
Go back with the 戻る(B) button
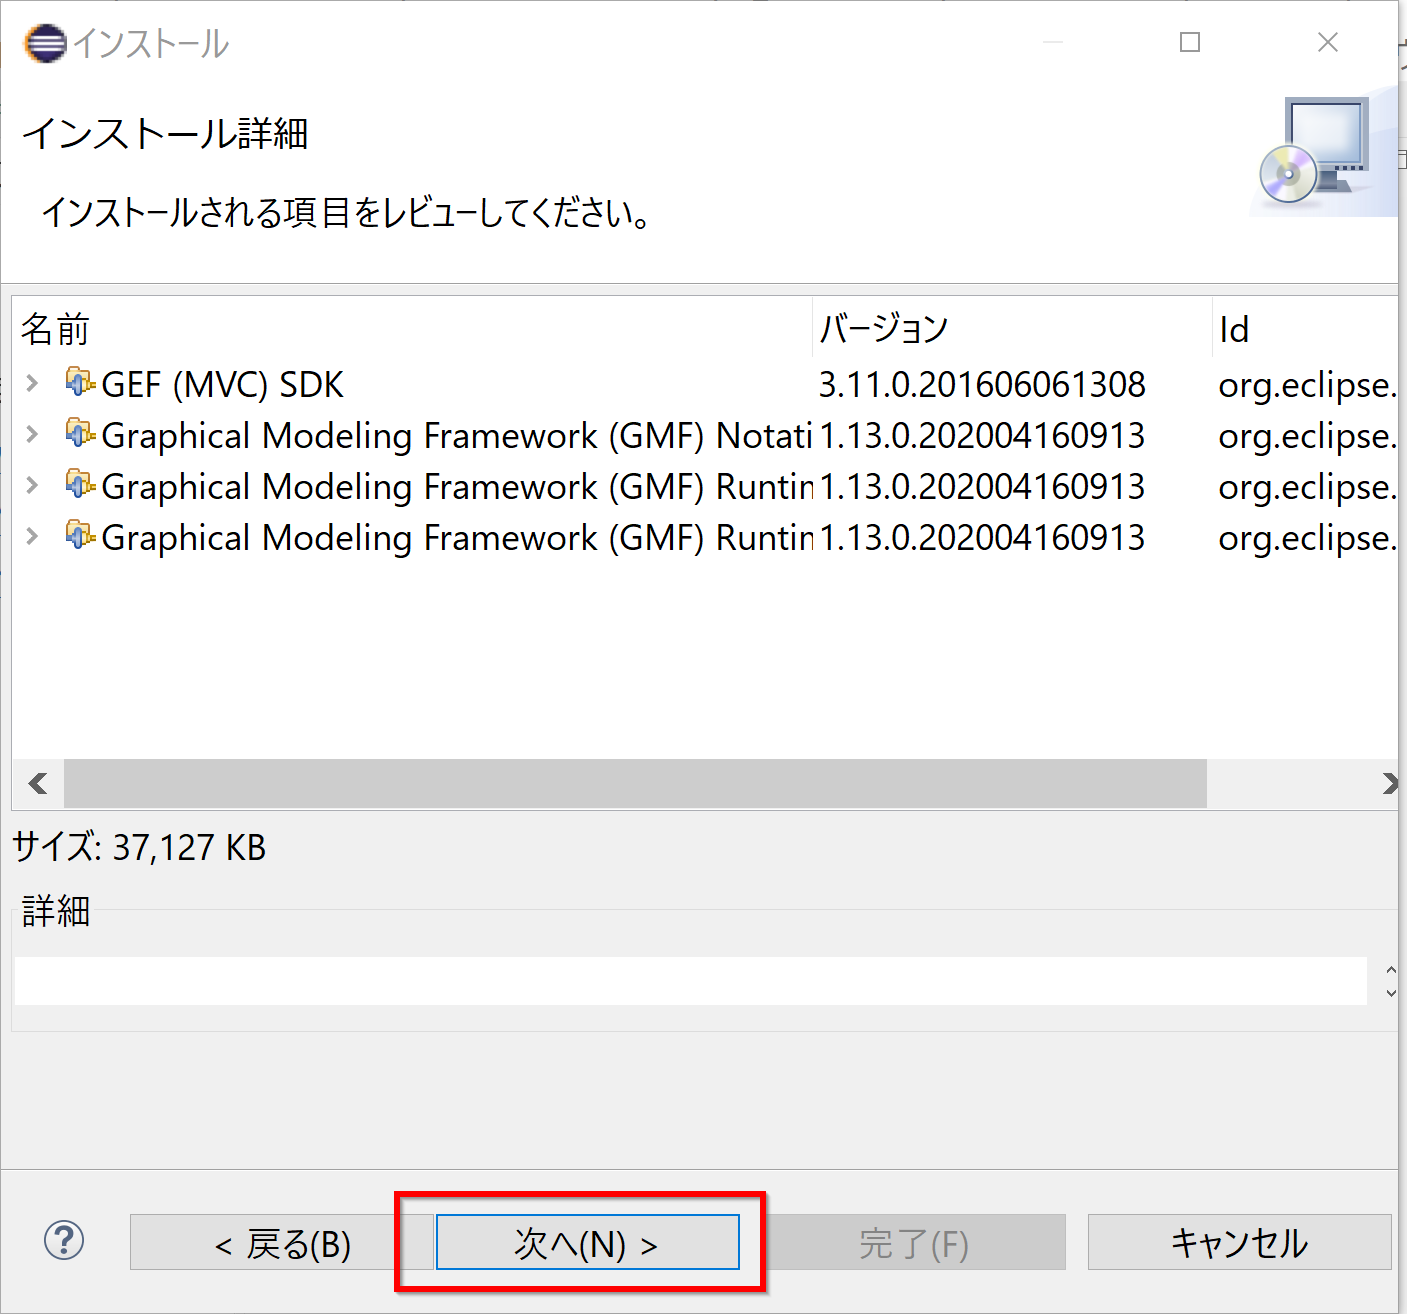tap(282, 1243)
